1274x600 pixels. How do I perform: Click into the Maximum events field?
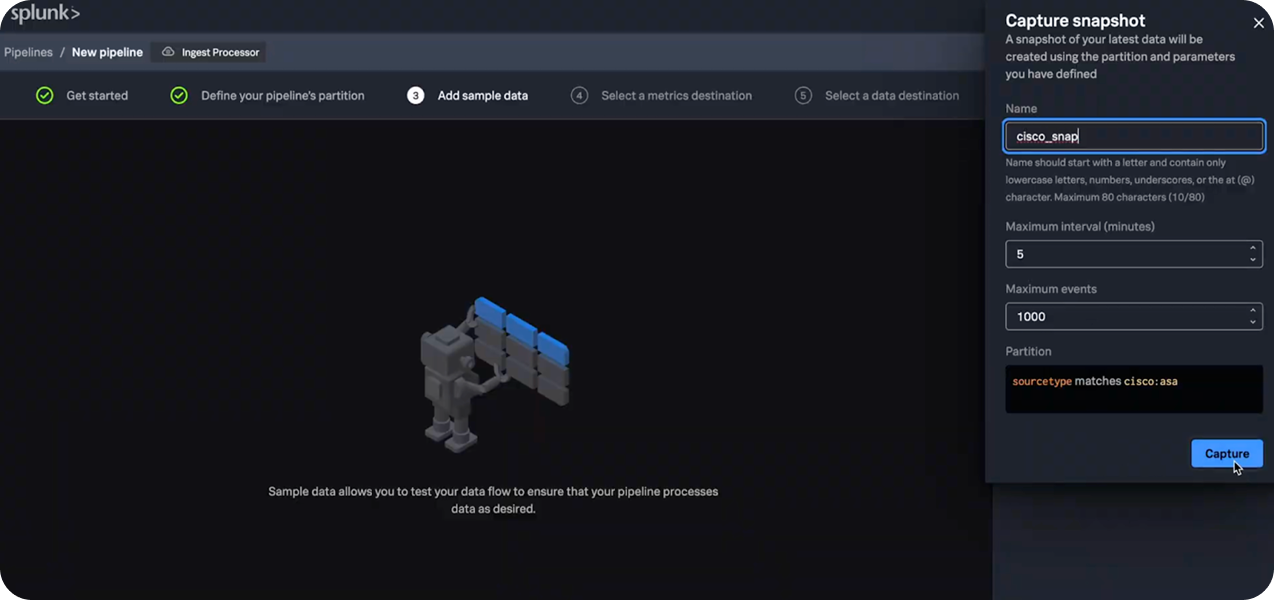pyautogui.click(x=1120, y=316)
